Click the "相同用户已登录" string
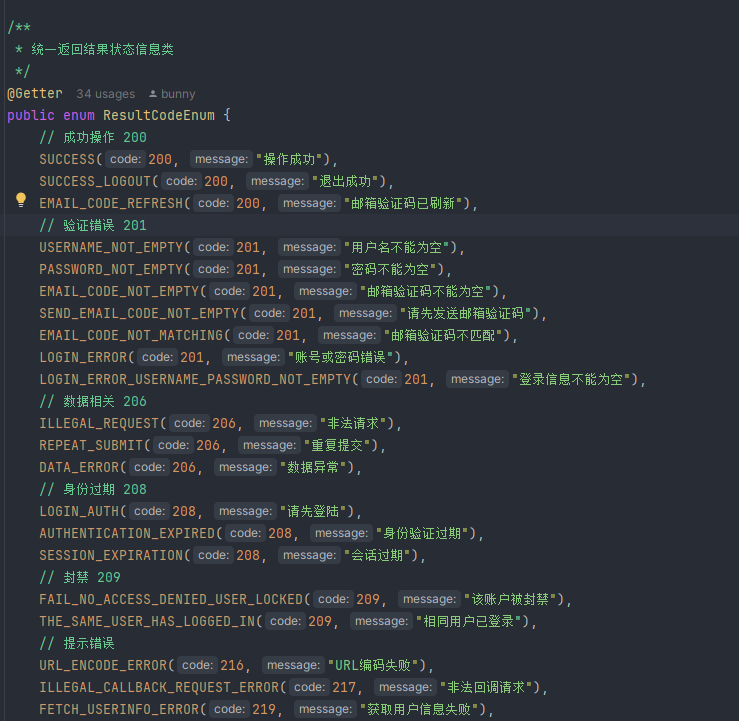Screen dimensions: 739x721 click(468, 622)
